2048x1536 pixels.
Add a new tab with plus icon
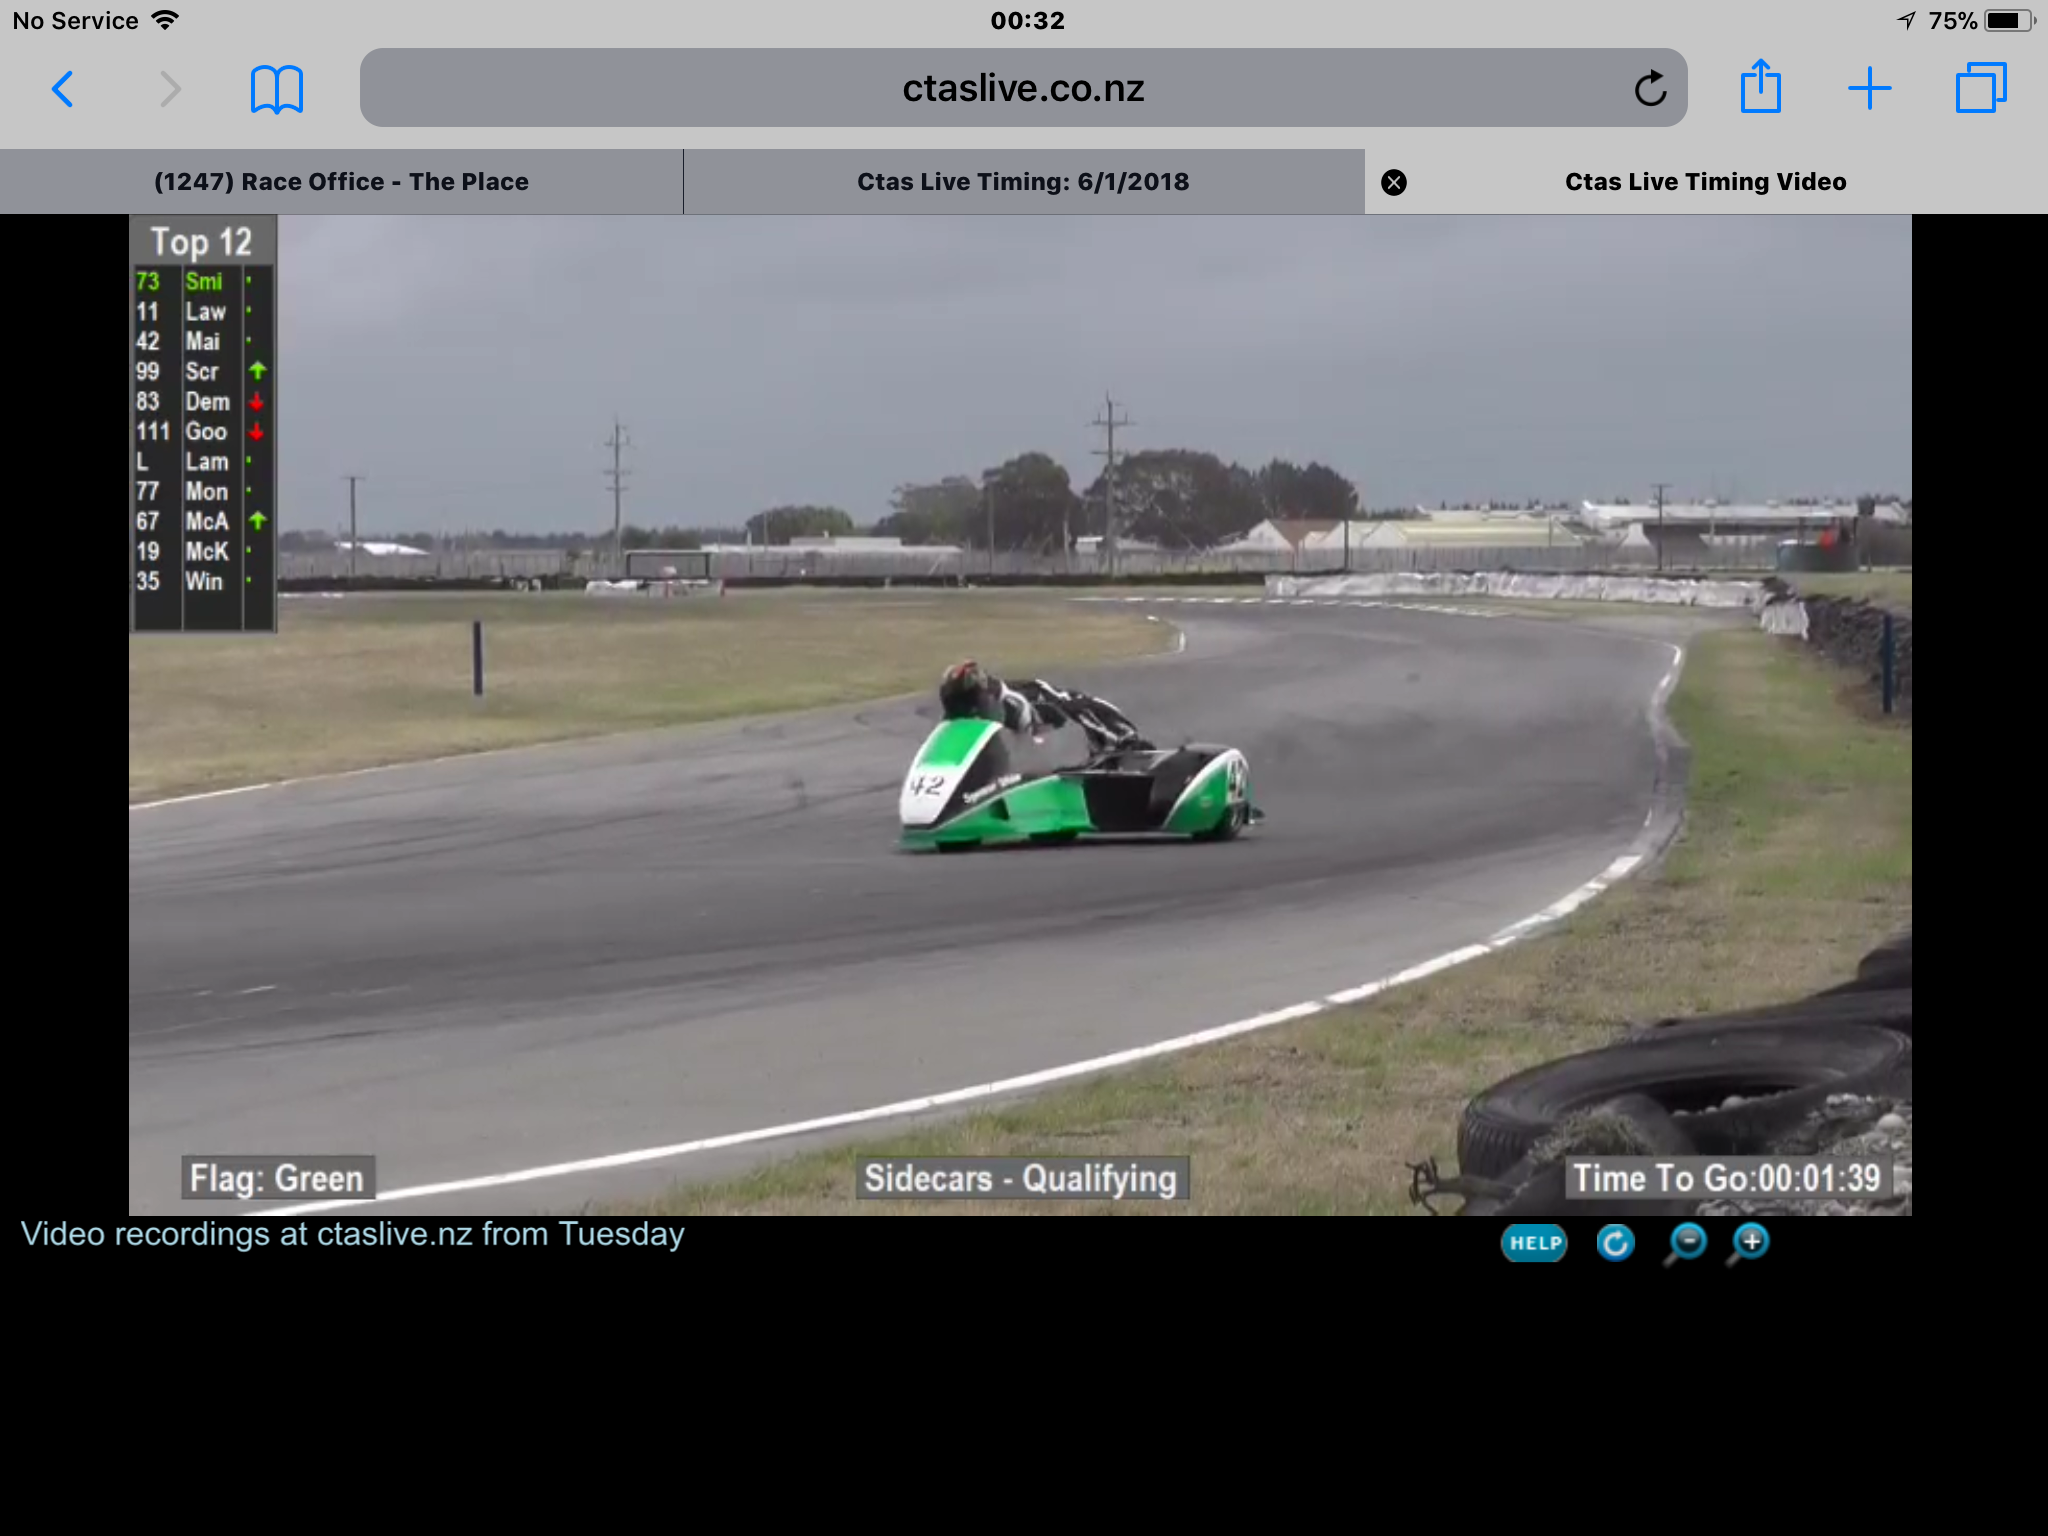tap(1869, 89)
